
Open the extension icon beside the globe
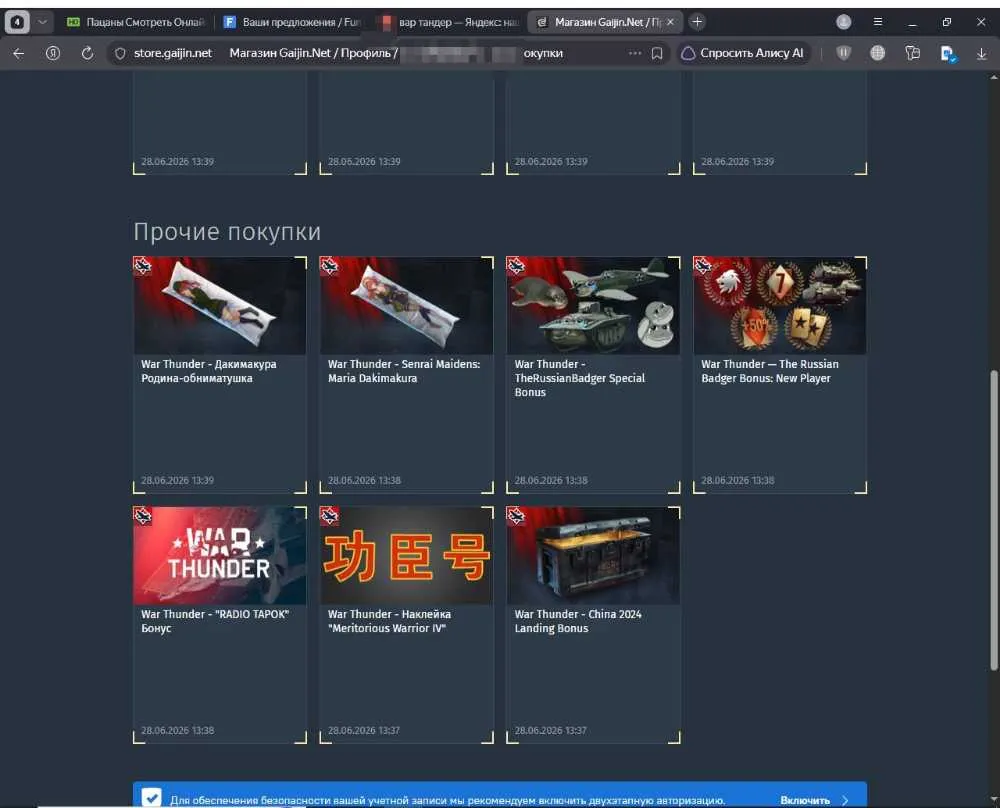click(912, 54)
